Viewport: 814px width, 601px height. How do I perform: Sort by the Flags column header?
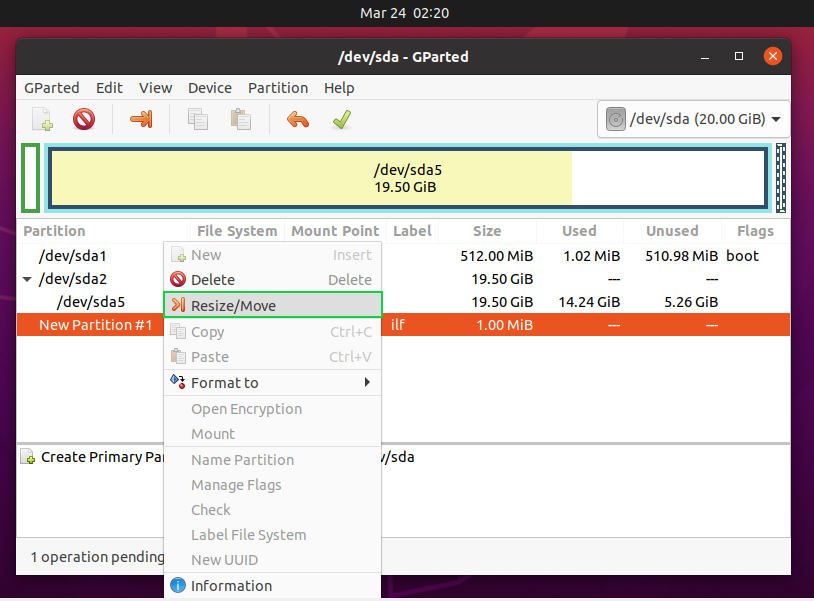(x=755, y=231)
